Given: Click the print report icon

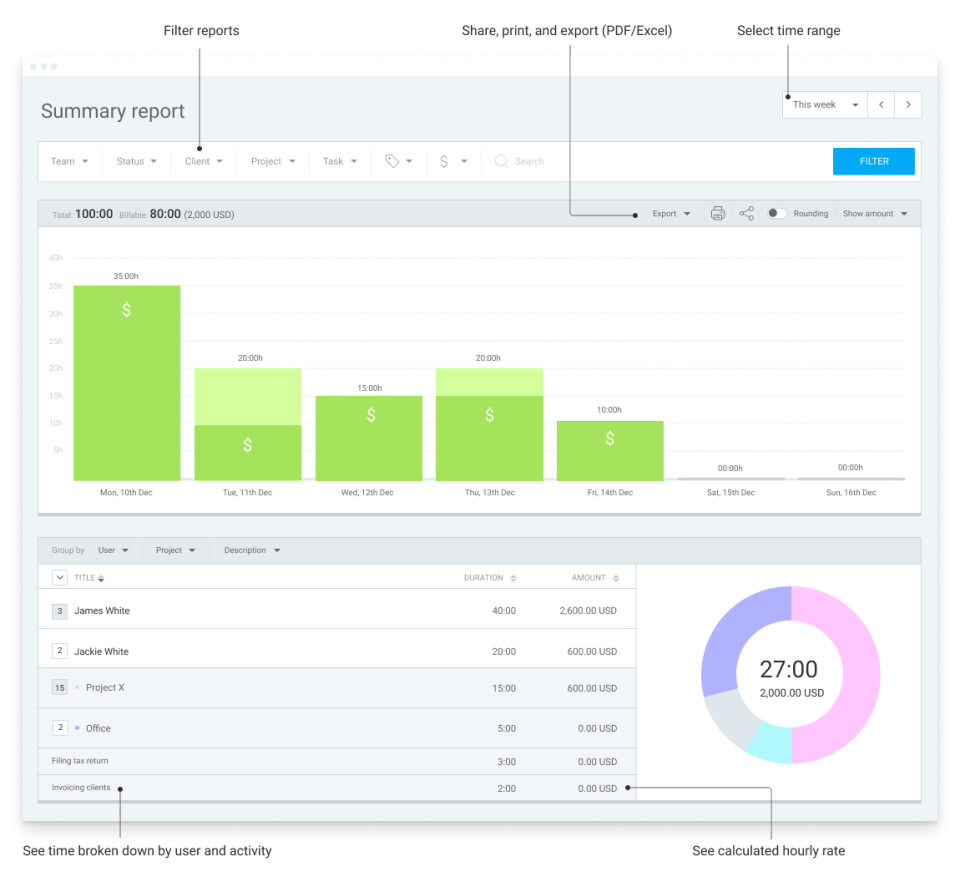Looking at the screenshot, I should 718,213.
